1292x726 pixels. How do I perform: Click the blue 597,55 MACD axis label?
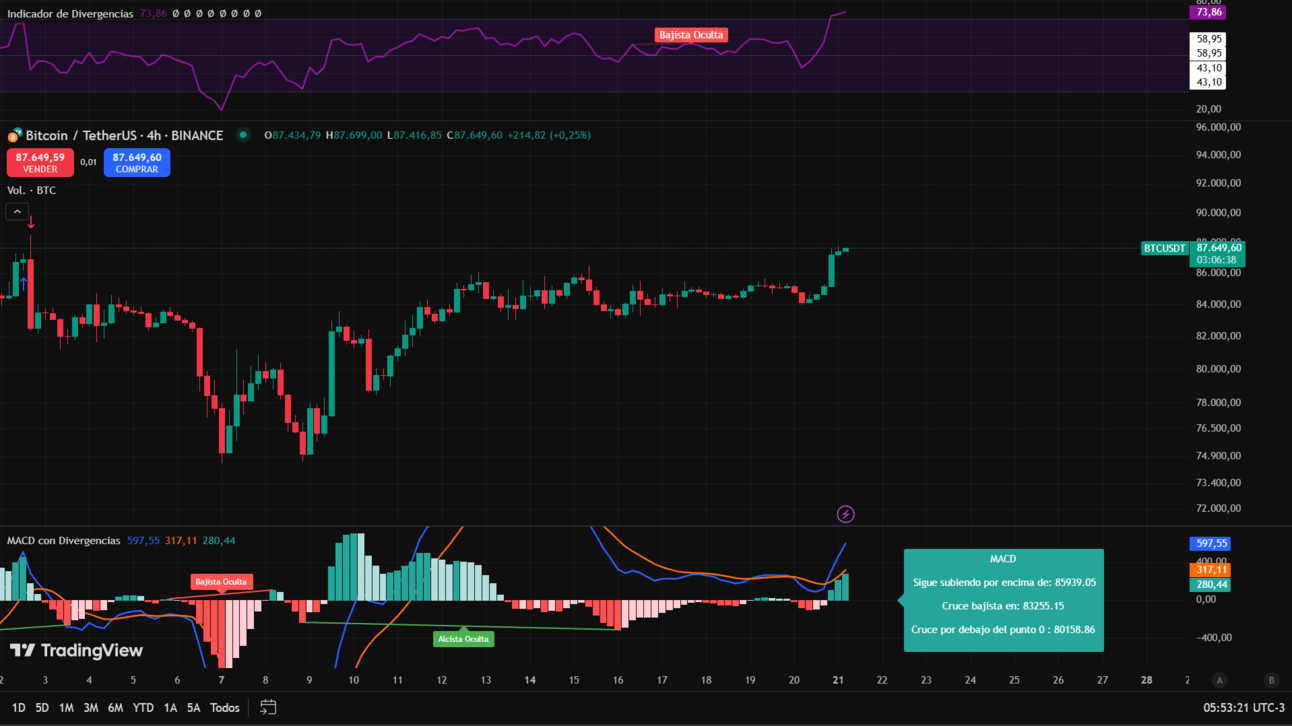click(x=1210, y=544)
